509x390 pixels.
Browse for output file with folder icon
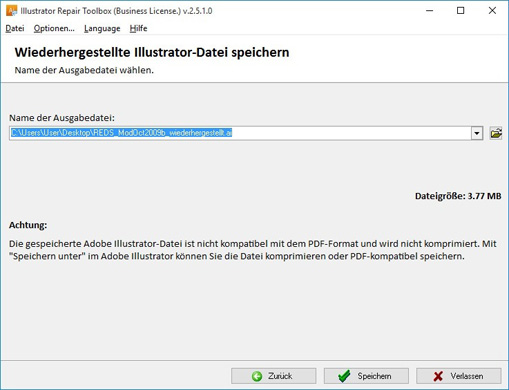click(x=496, y=133)
